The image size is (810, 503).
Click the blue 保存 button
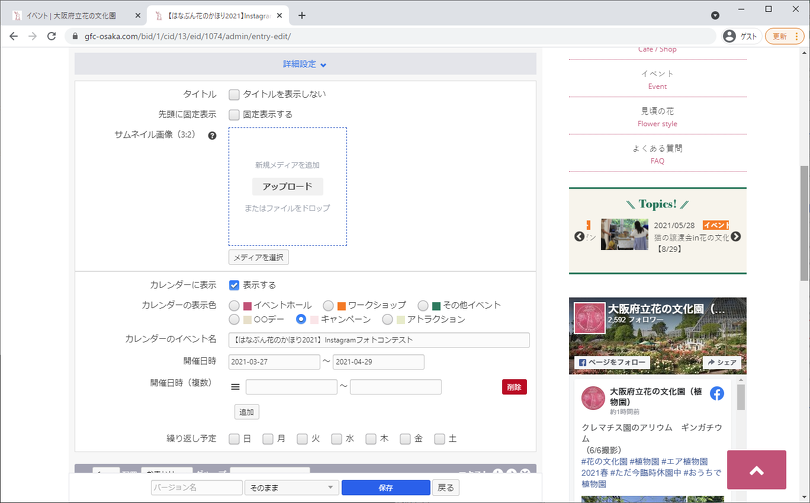(386, 487)
